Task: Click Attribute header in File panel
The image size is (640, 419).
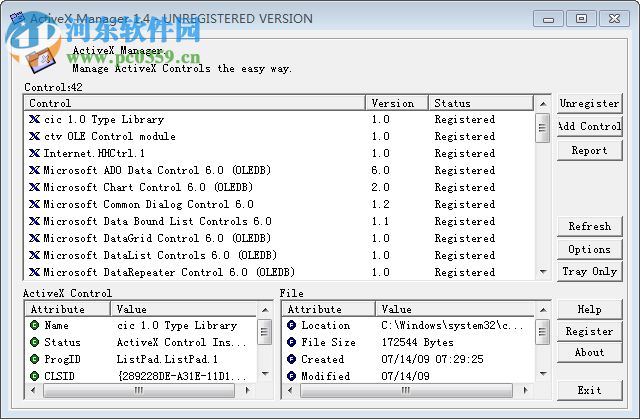Action: coord(329,309)
